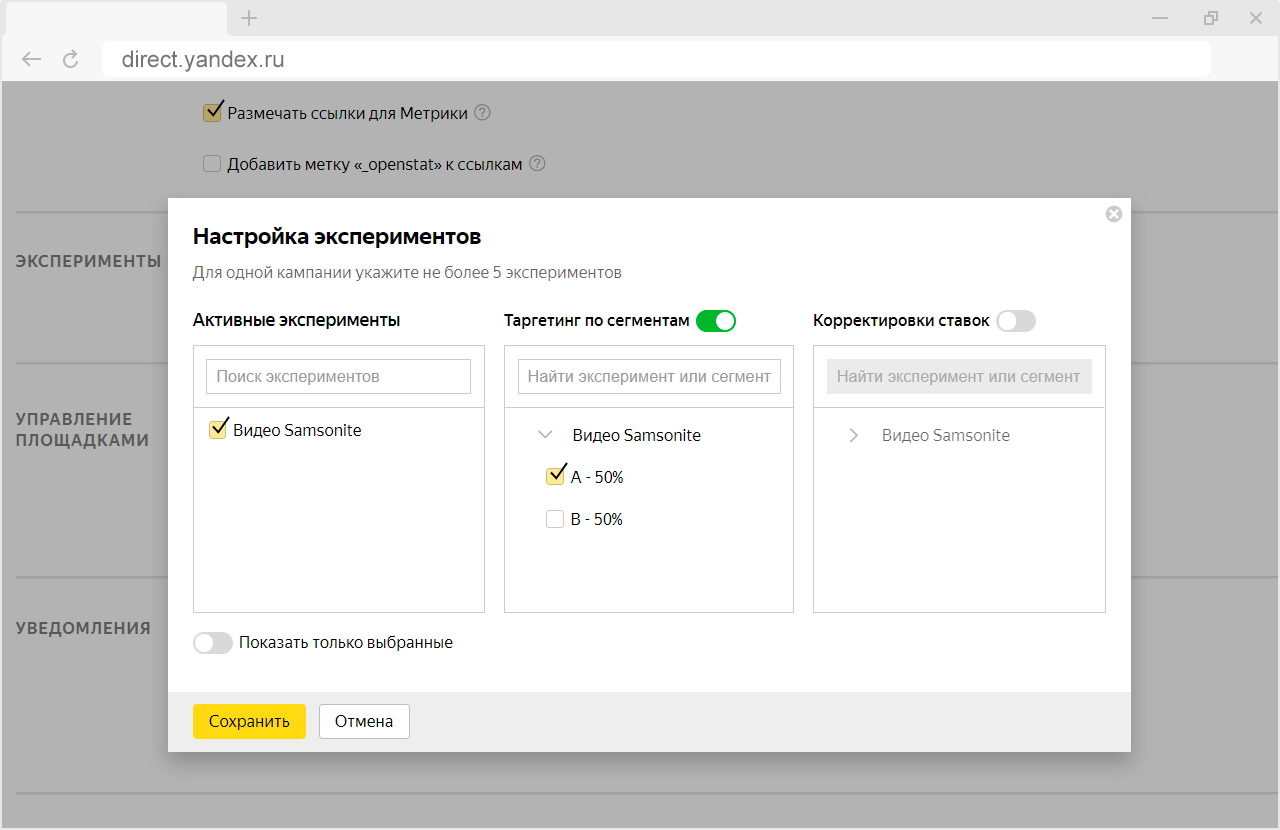This screenshot has width=1280, height=830.
Task: Focus the 'Поиск экспериментов' field
Action: tap(338, 377)
